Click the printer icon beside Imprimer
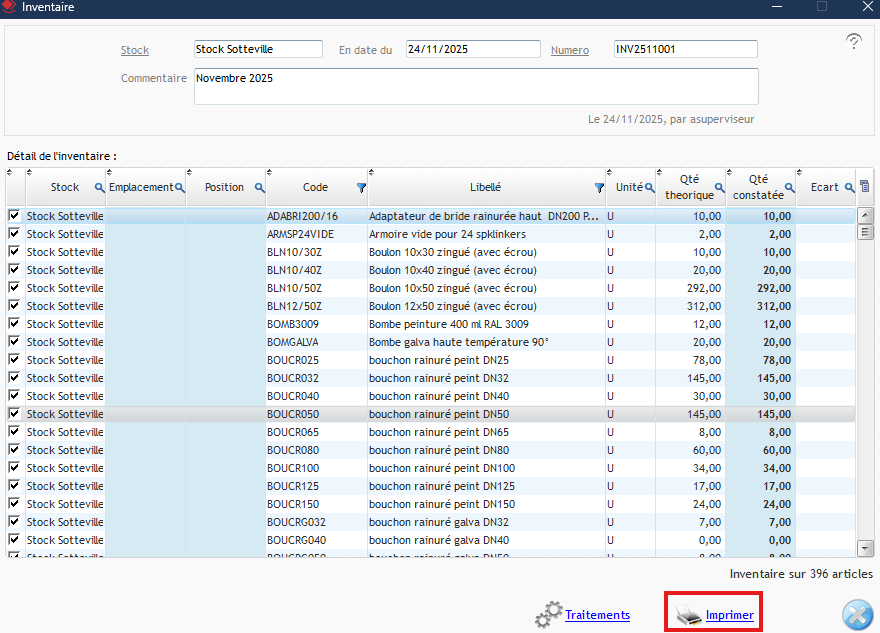This screenshot has height=633, width=880. (x=689, y=615)
